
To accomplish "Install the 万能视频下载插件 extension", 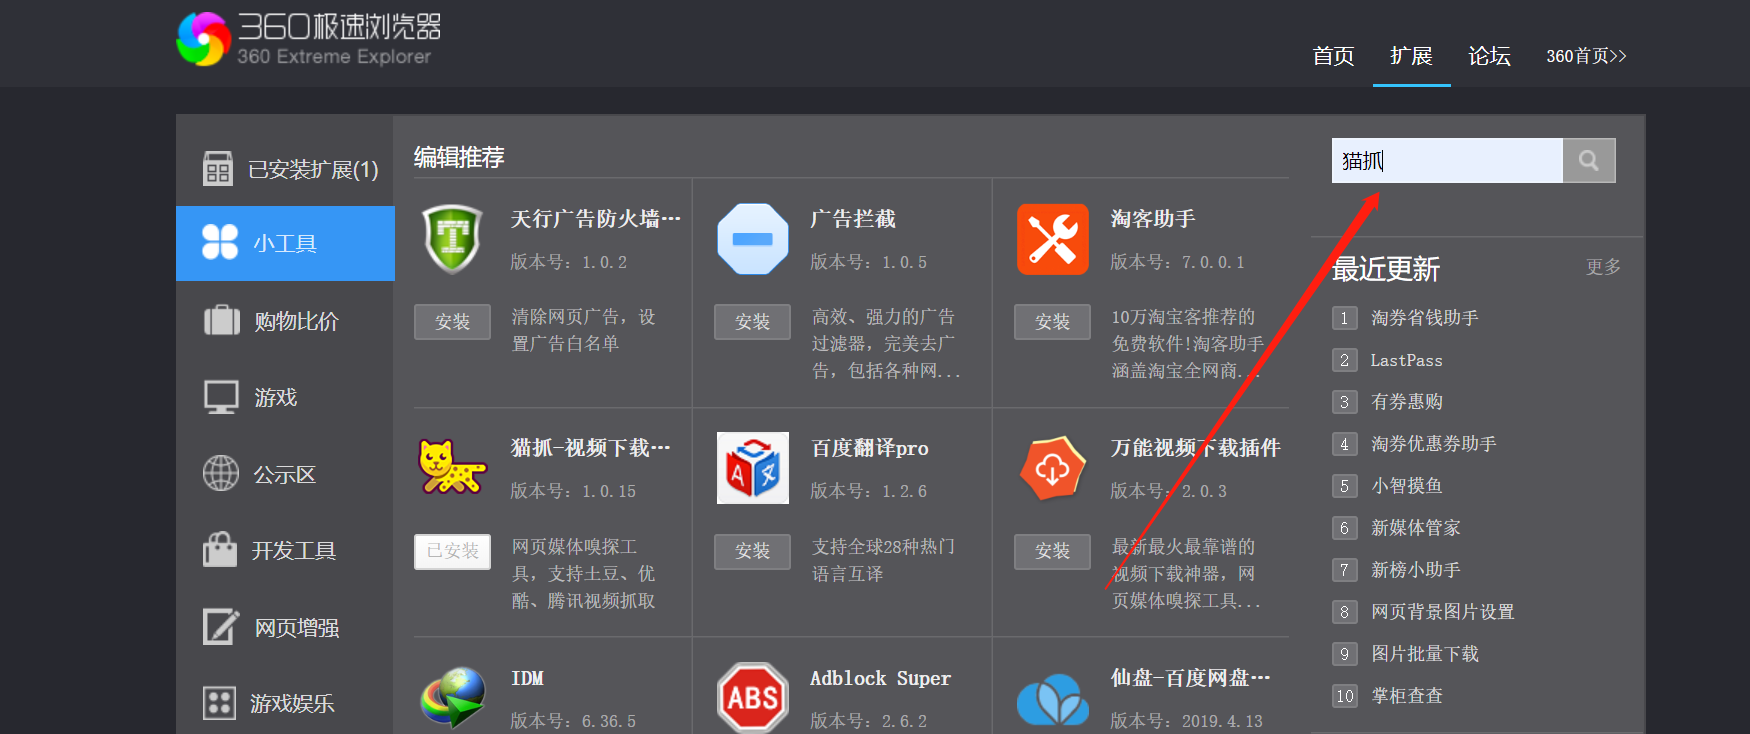I will pos(1052,551).
